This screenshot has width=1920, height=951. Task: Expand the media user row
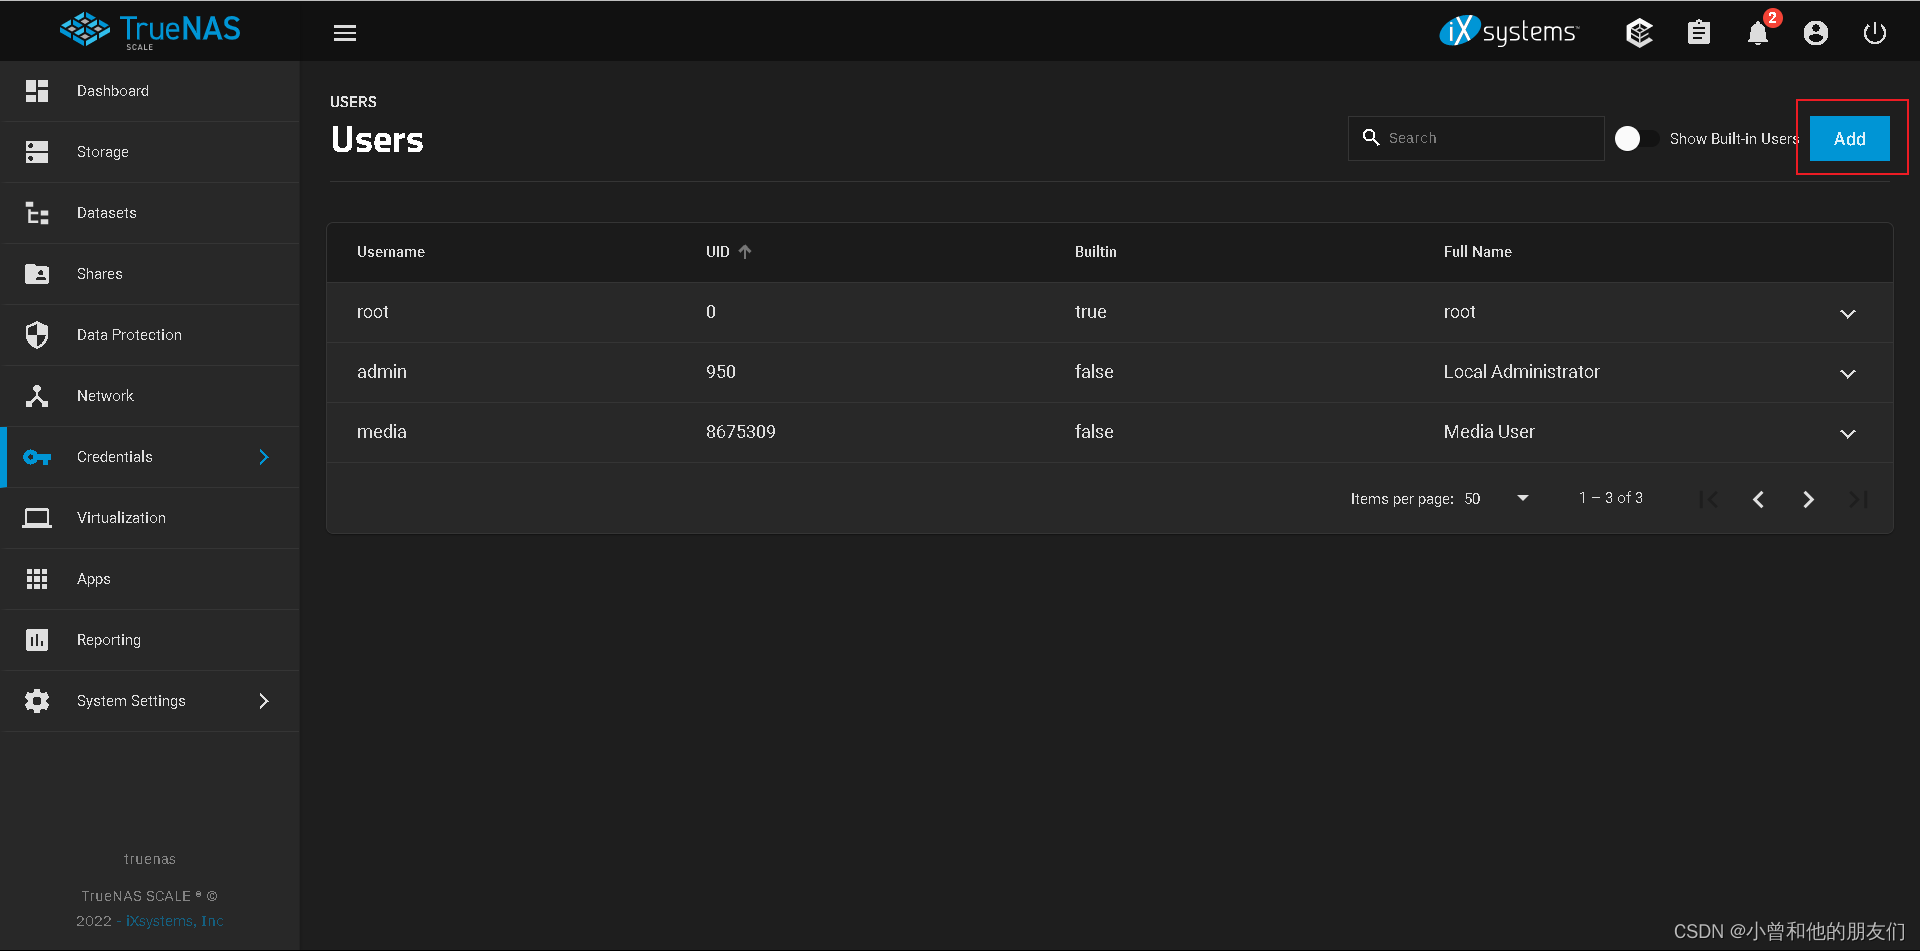click(x=1848, y=433)
